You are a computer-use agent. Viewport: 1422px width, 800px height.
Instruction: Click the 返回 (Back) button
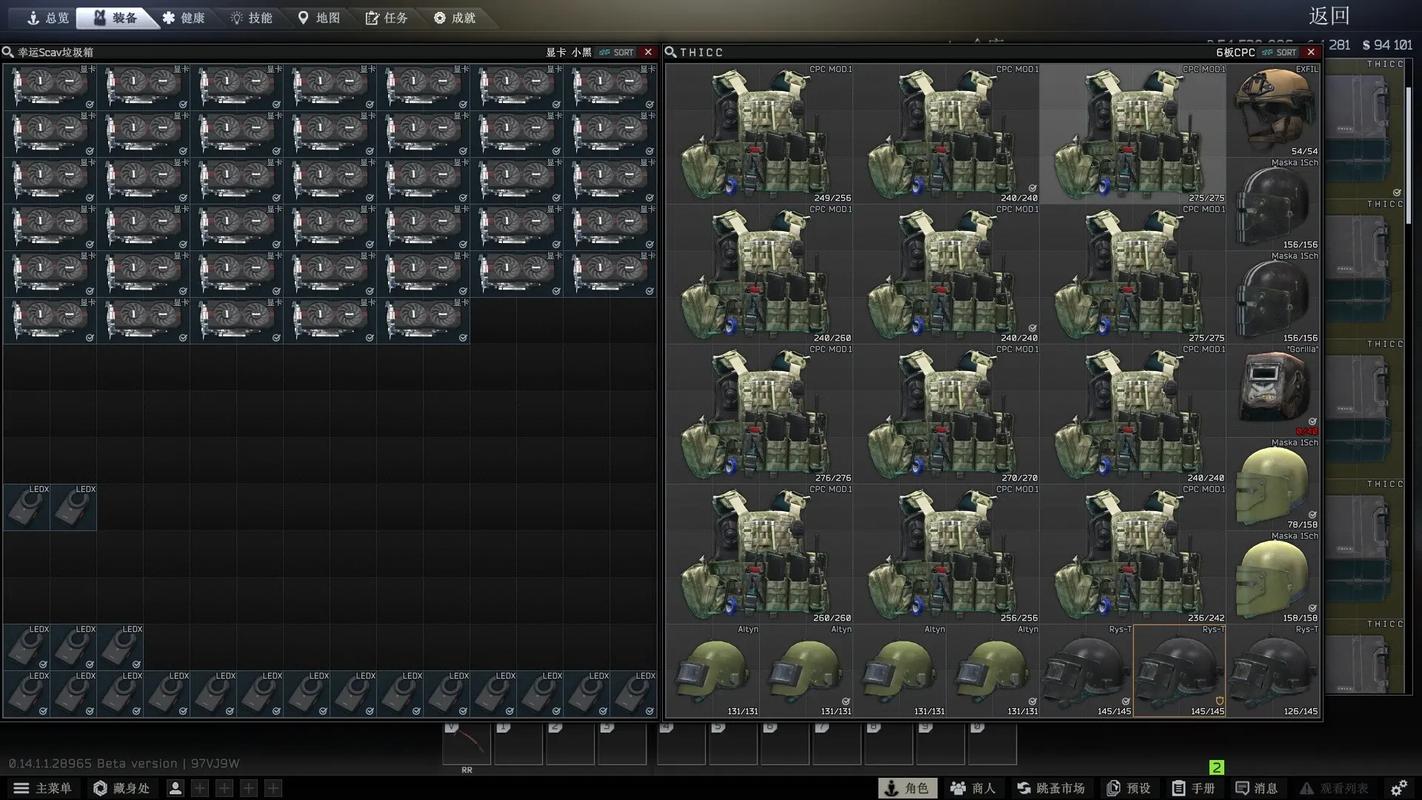point(1329,16)
